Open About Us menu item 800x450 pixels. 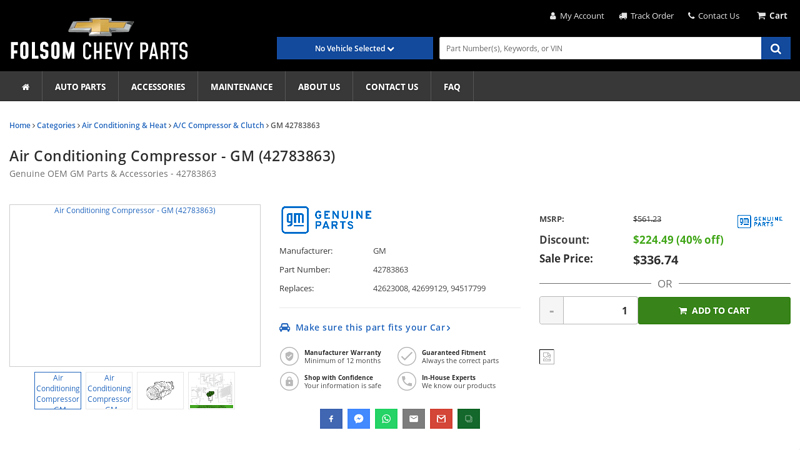[x=319, y=87]
